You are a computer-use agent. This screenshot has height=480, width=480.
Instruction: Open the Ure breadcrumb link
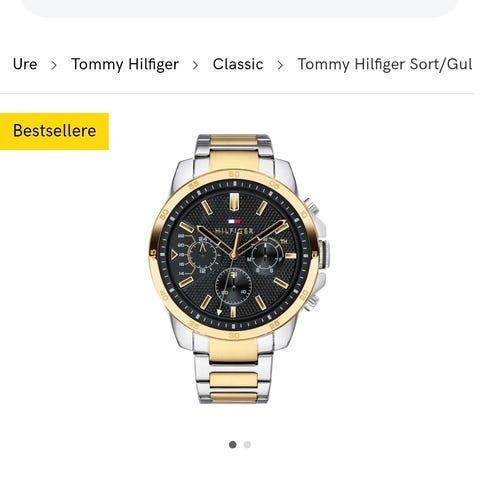pyautogui.click(x=25, y=64)
